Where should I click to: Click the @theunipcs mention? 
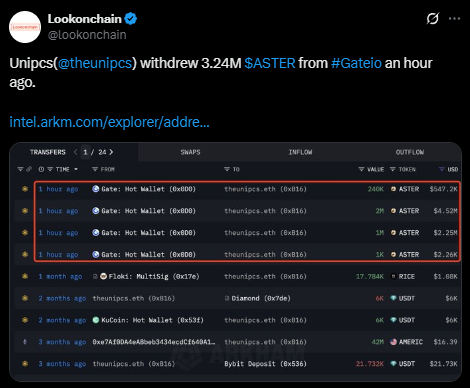95,63
